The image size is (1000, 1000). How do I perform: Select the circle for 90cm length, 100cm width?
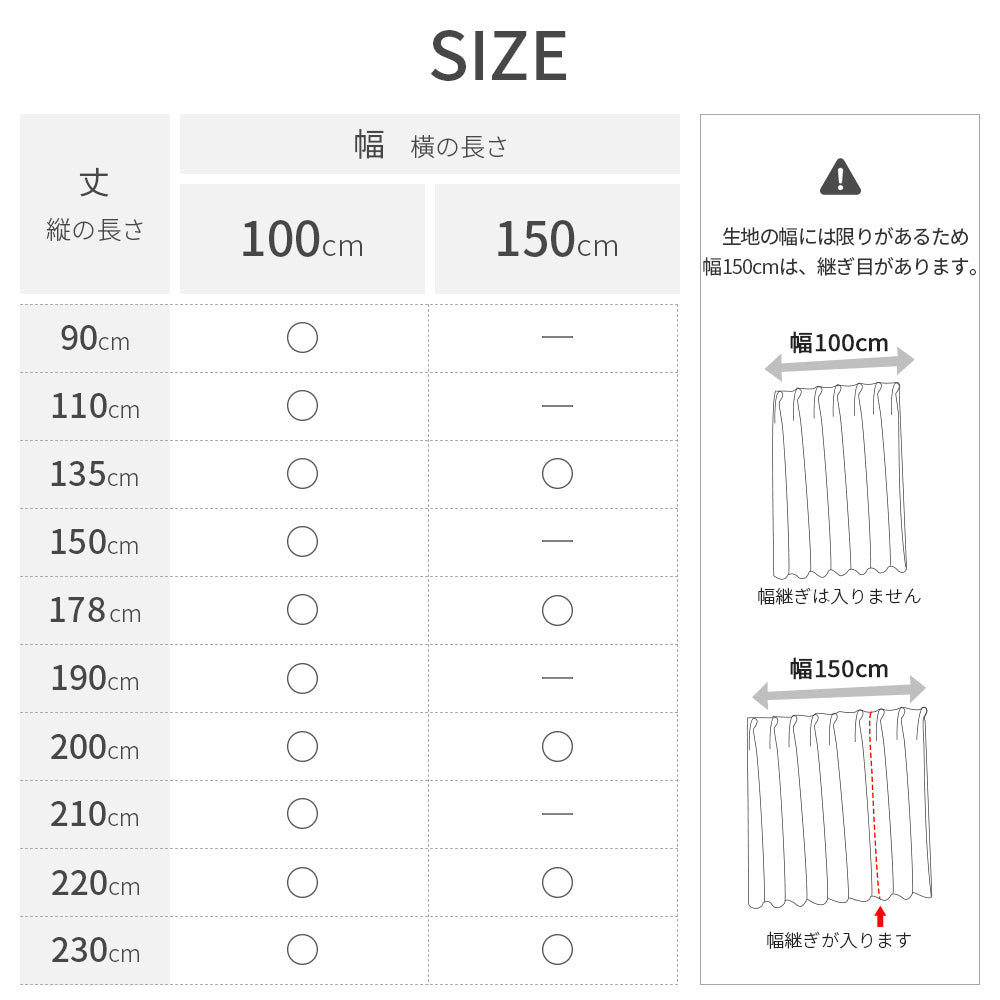pyautogui.click(x=302, y=338)
